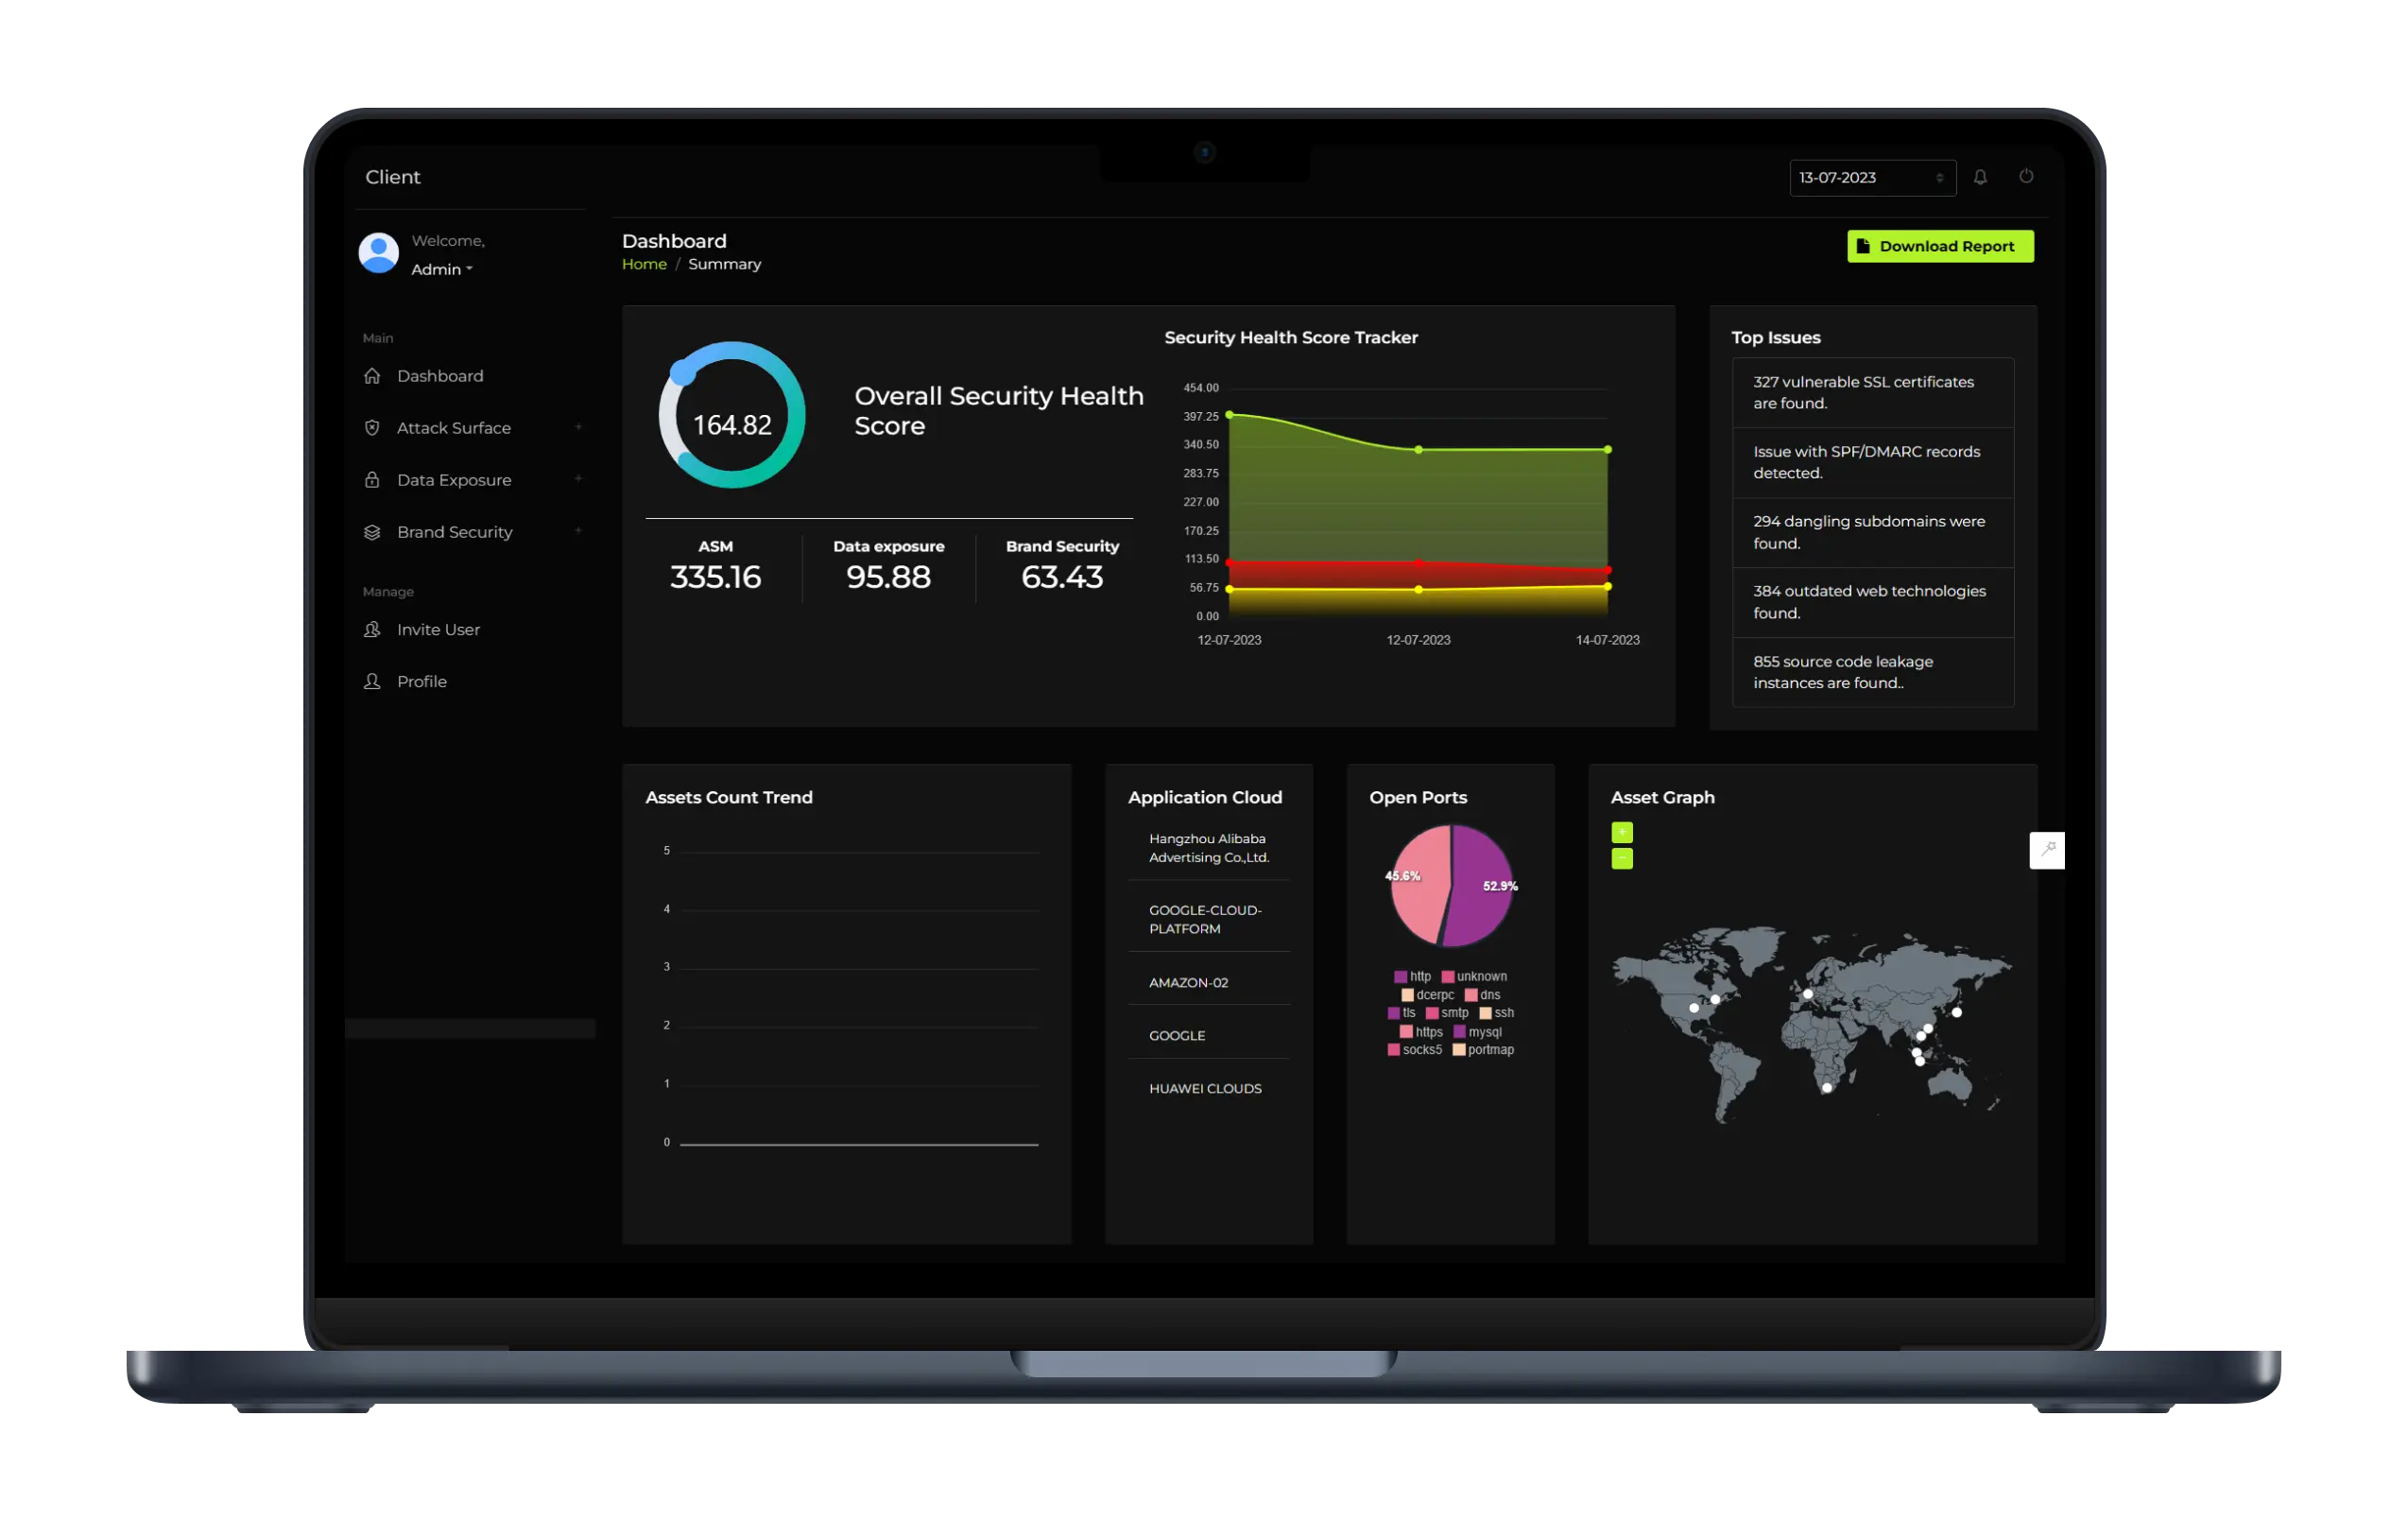
Task: Open the date selector showing 13-07-2023
Action: pos(1872,178)
